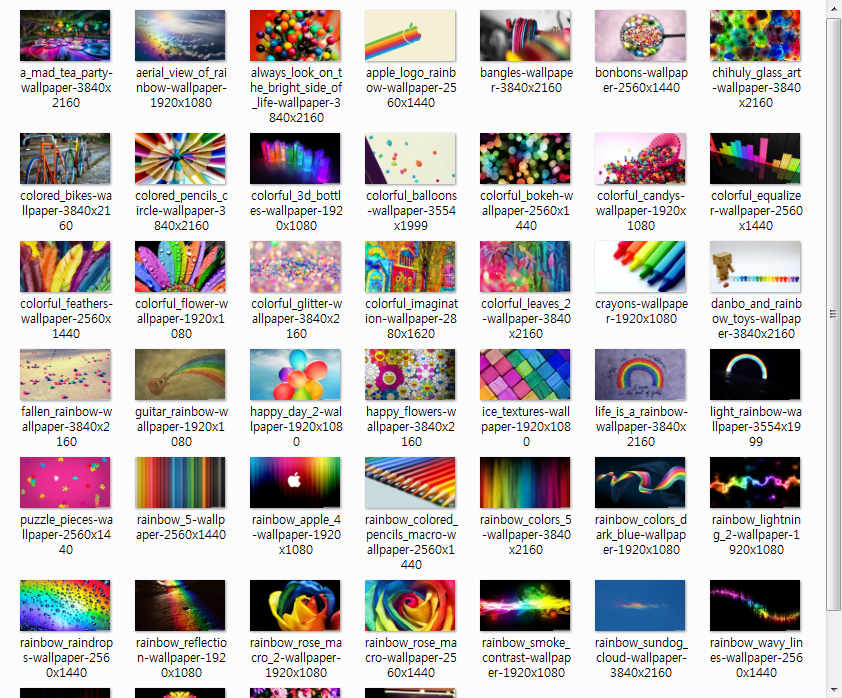This screenshot has width=842, height=698.
Task: Pick the puzzle_pieces wallpaper thumbnail
Action: pos(65,482)
